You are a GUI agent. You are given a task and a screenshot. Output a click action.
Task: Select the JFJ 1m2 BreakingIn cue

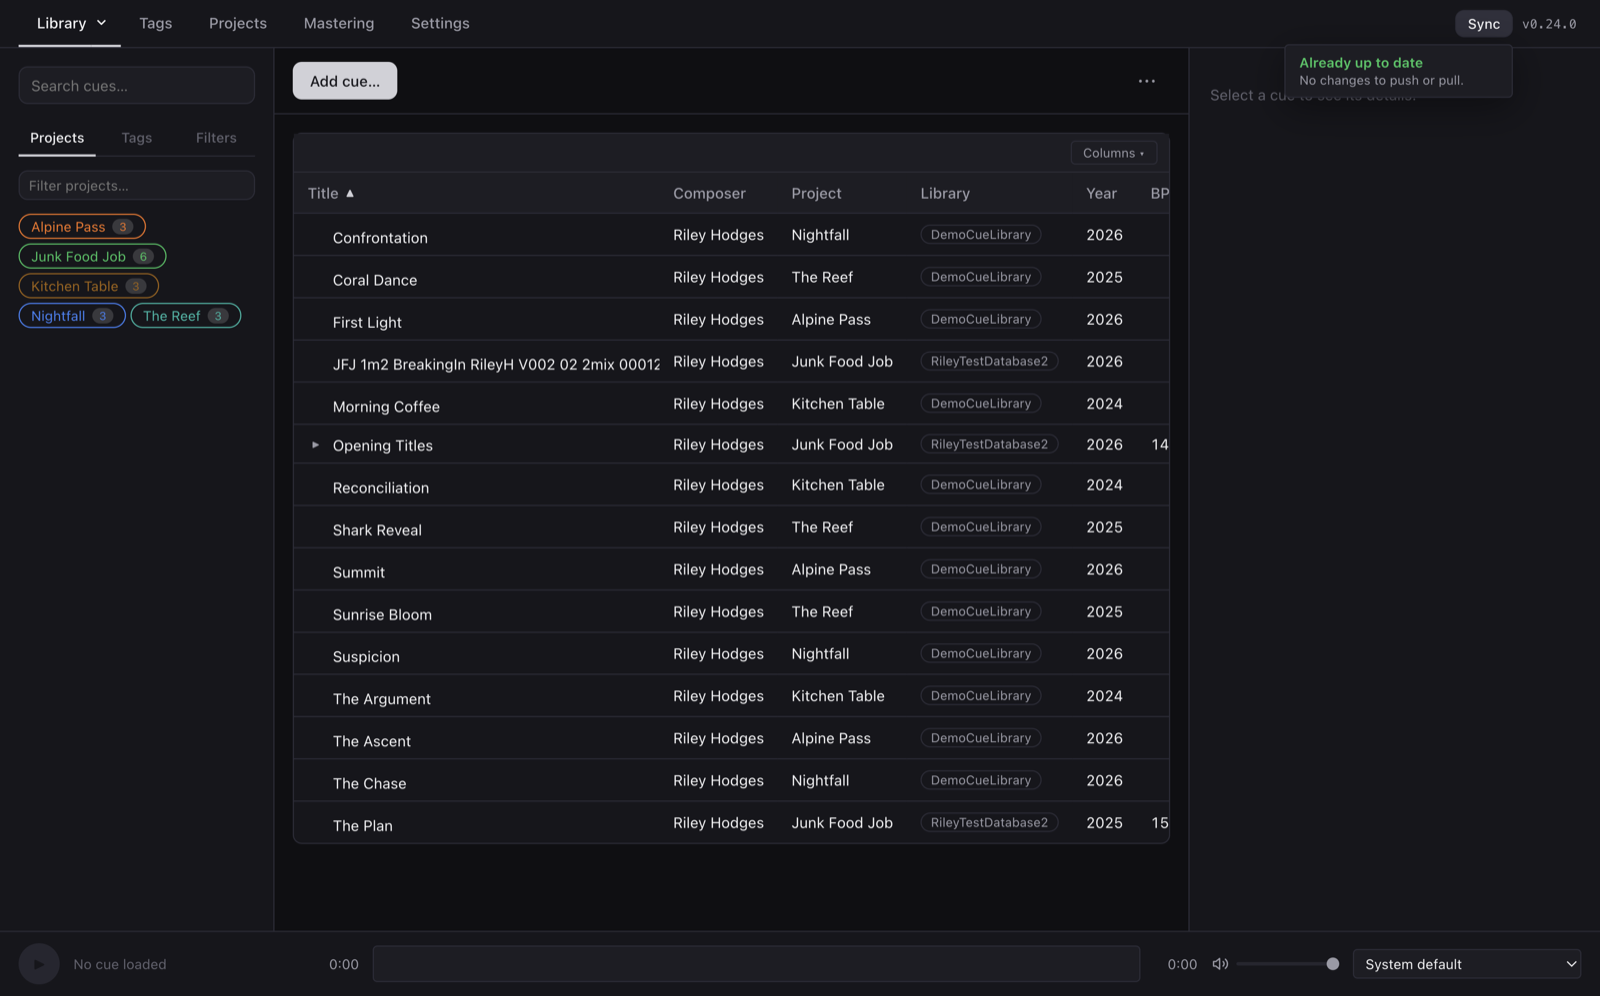[x=731, y=361]
